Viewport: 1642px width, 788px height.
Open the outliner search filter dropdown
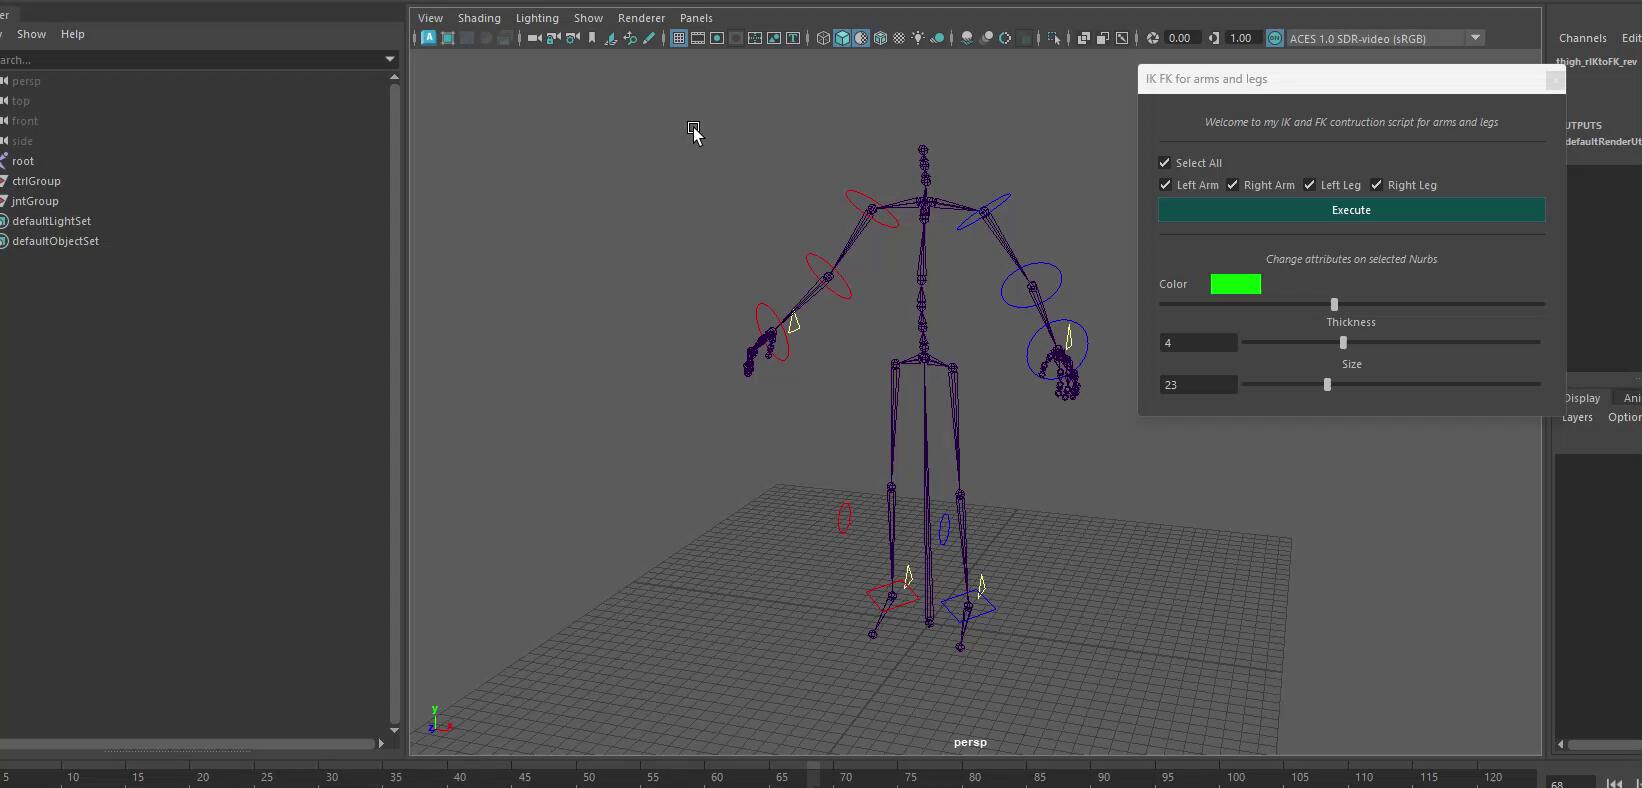[390, 60]
